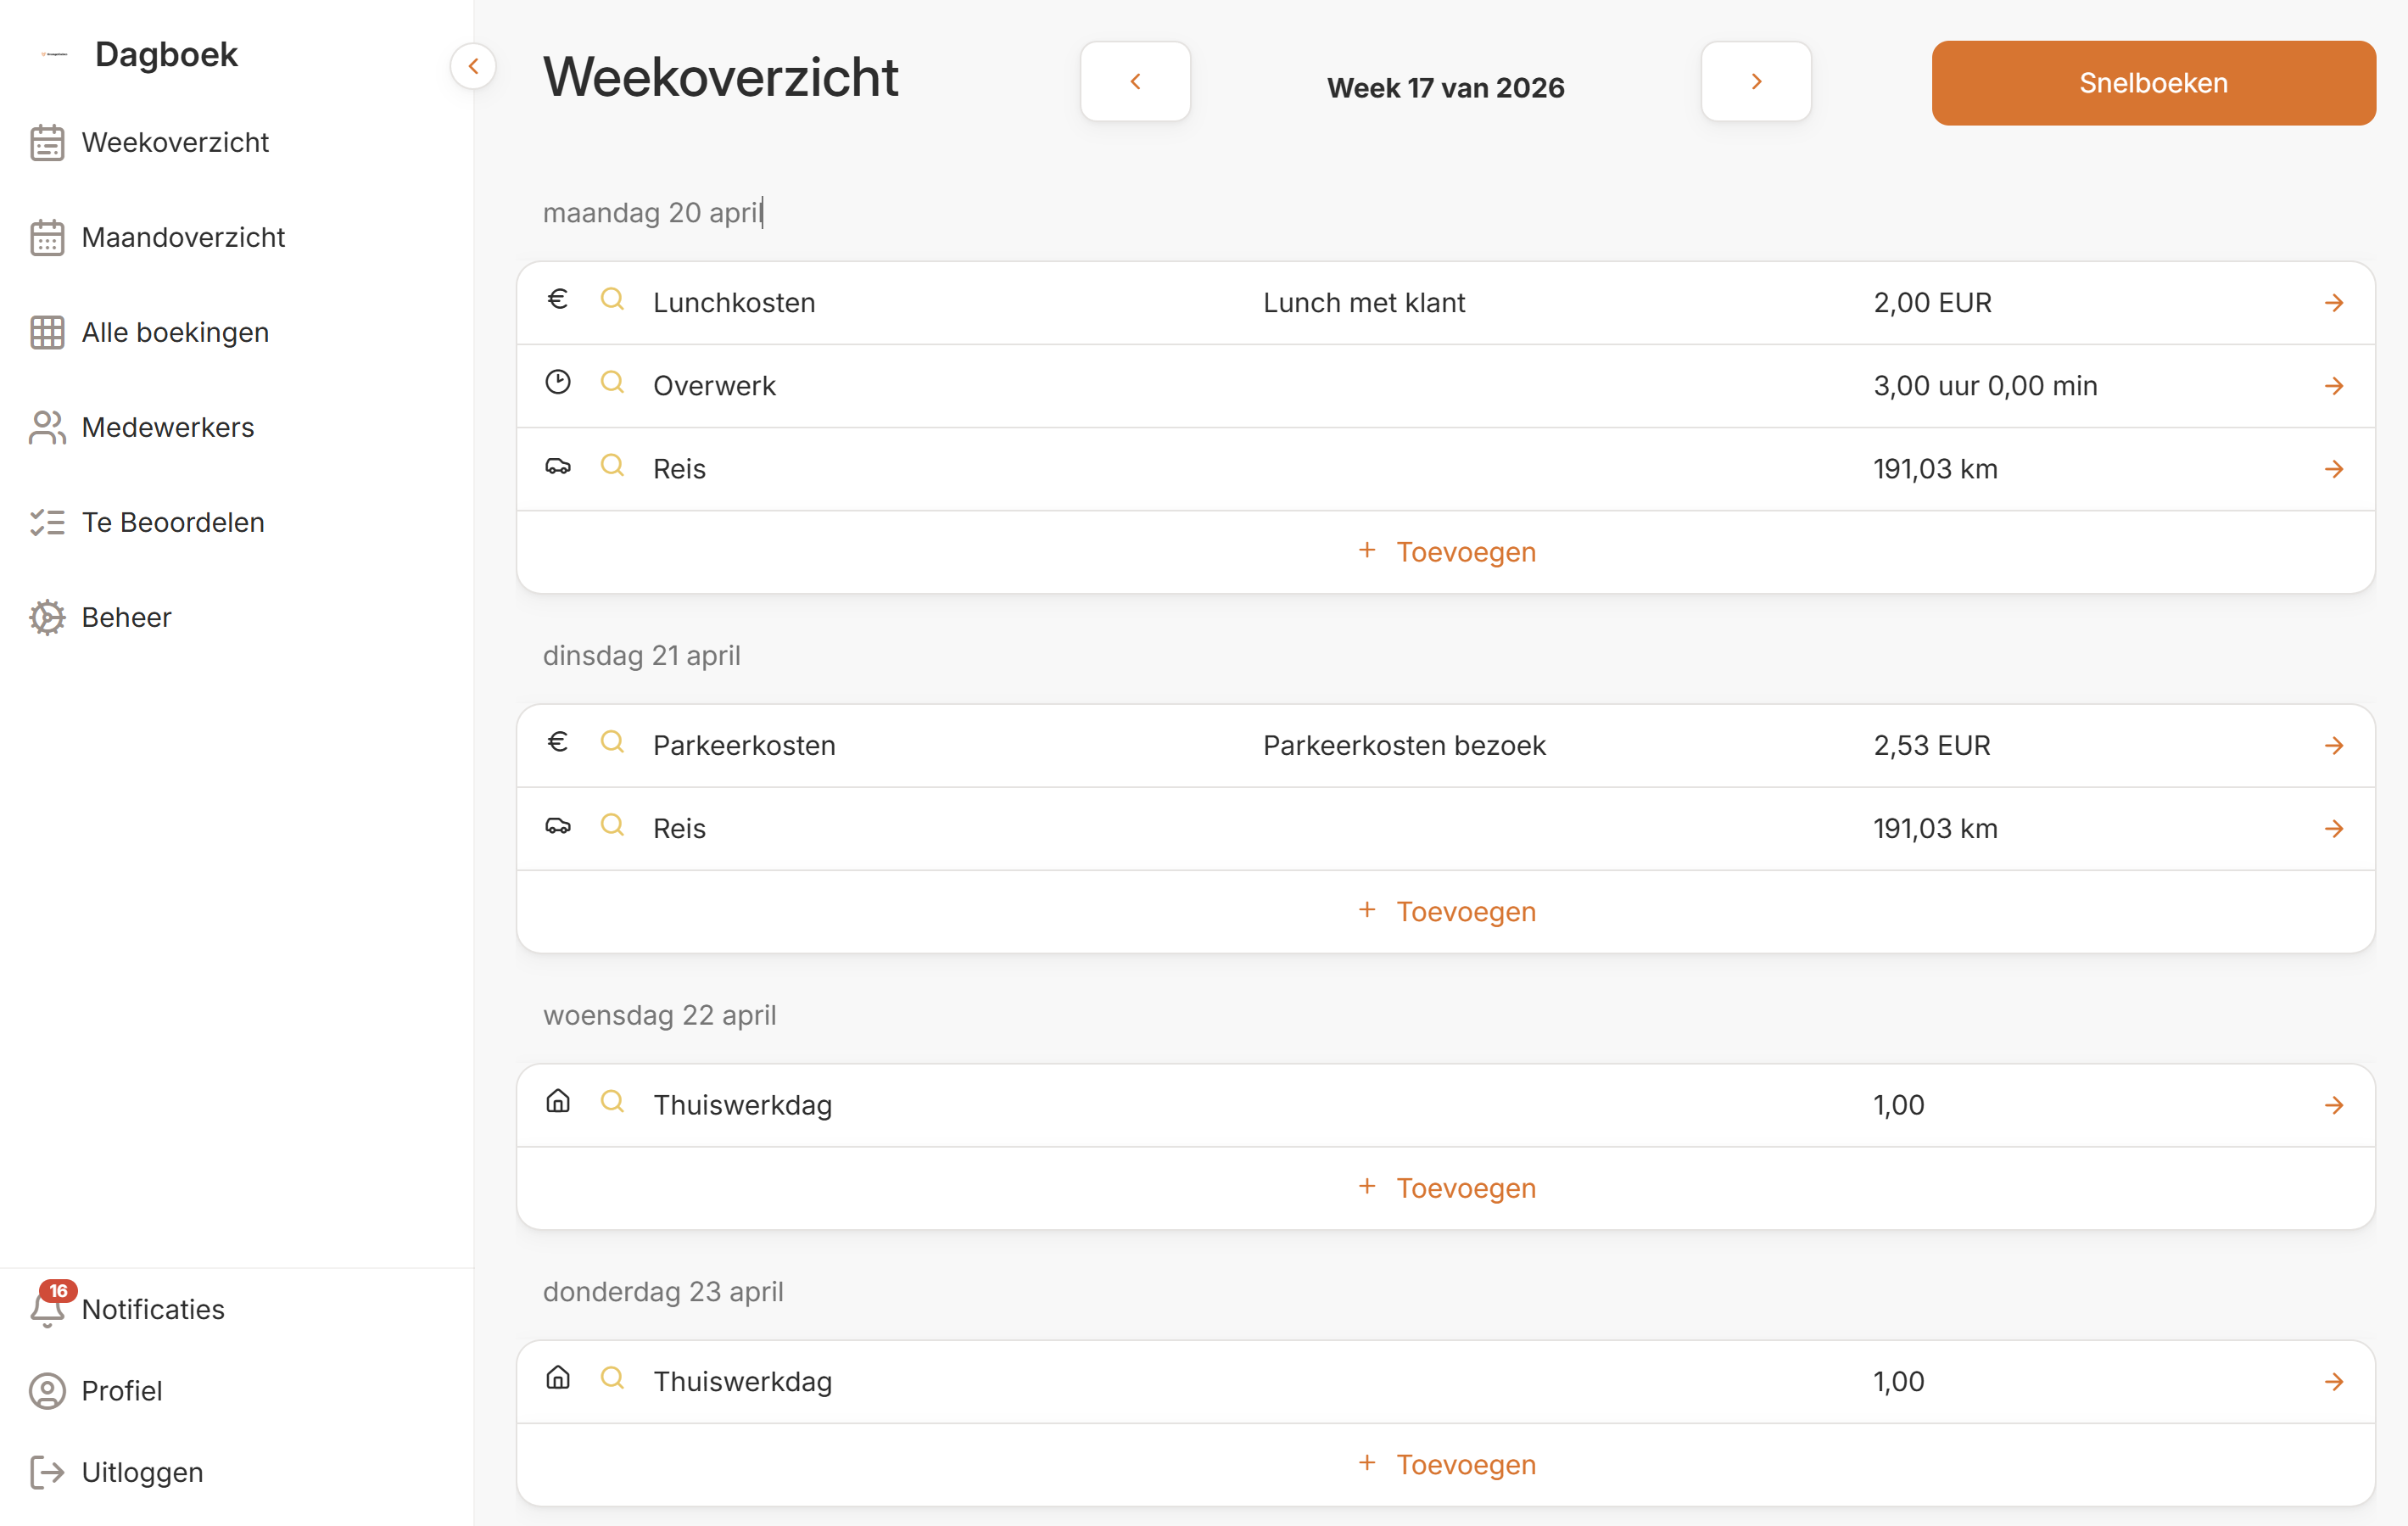This screenshot has height=1526, width=2408.
Task: Click the clock icon on the Overwerk row
Action: (558, 383)
